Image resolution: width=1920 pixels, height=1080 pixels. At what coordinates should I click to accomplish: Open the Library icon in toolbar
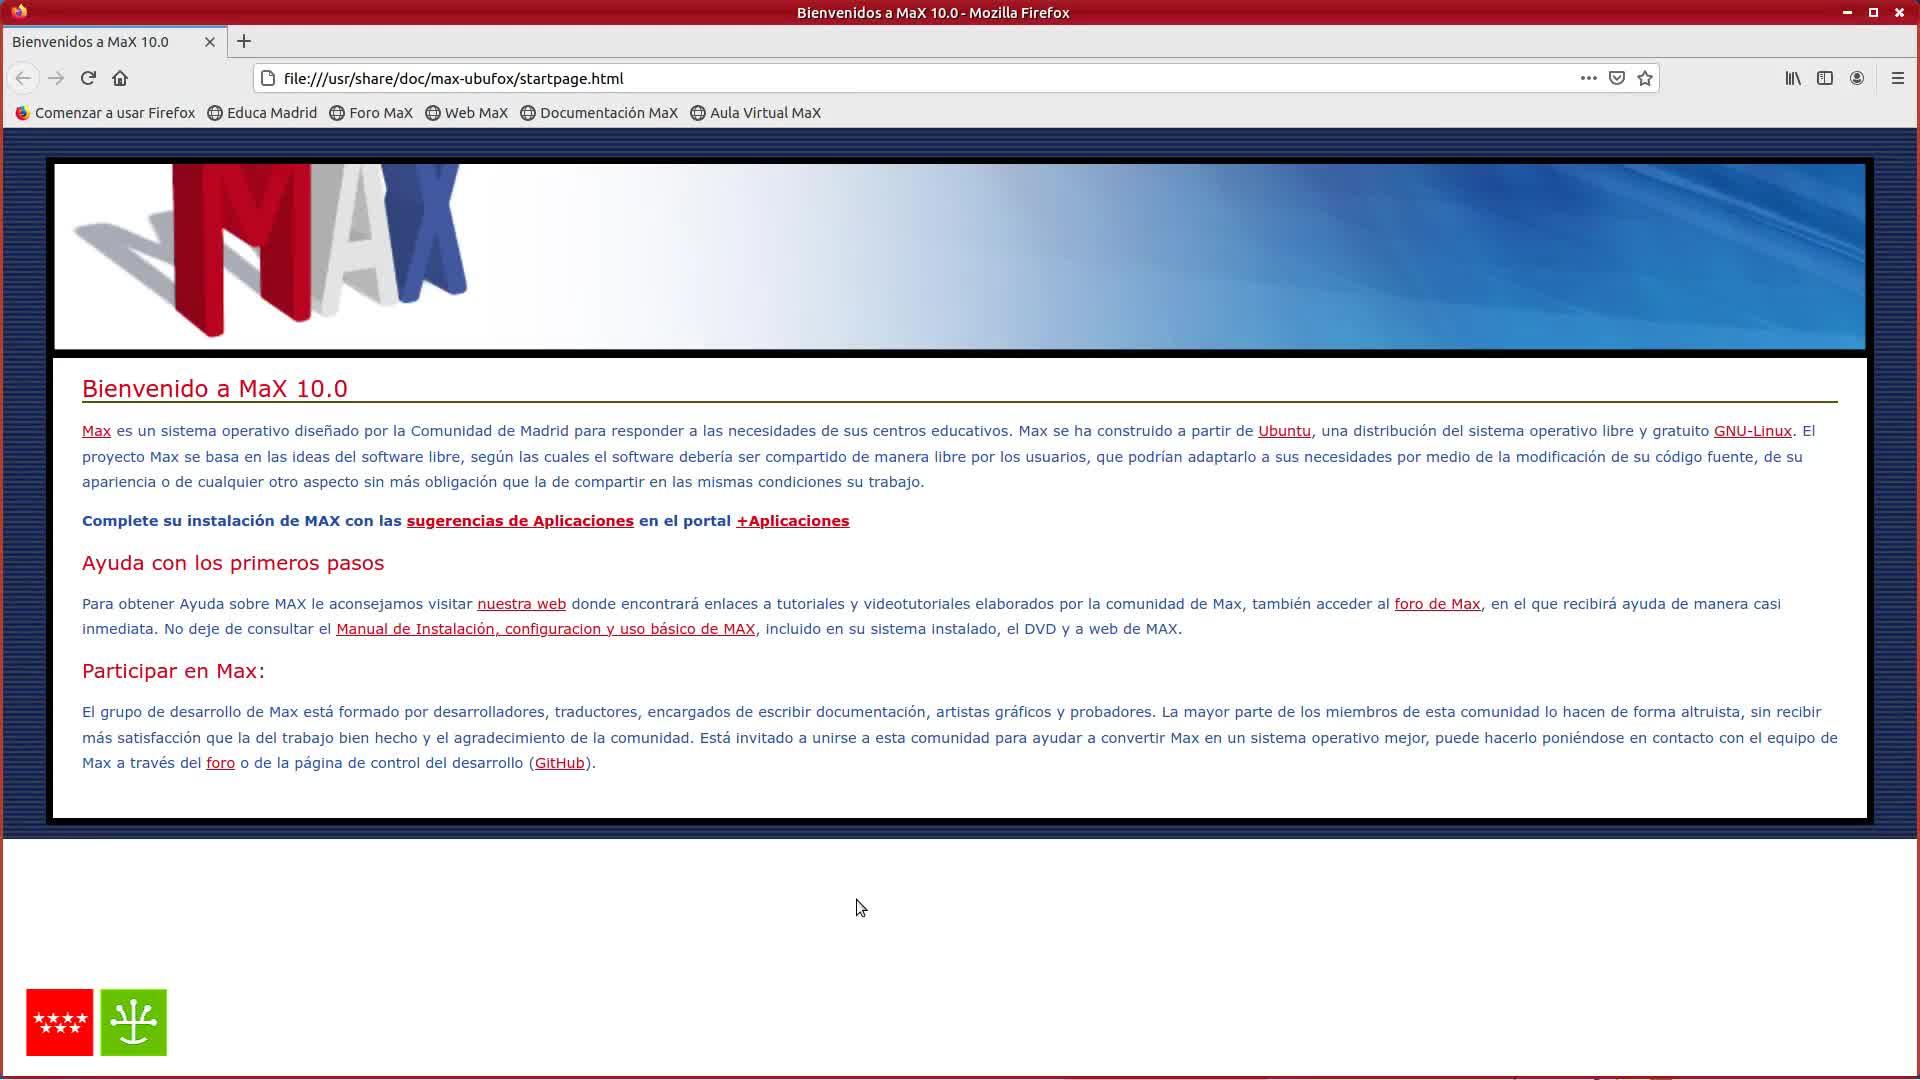click(1793, 78)
